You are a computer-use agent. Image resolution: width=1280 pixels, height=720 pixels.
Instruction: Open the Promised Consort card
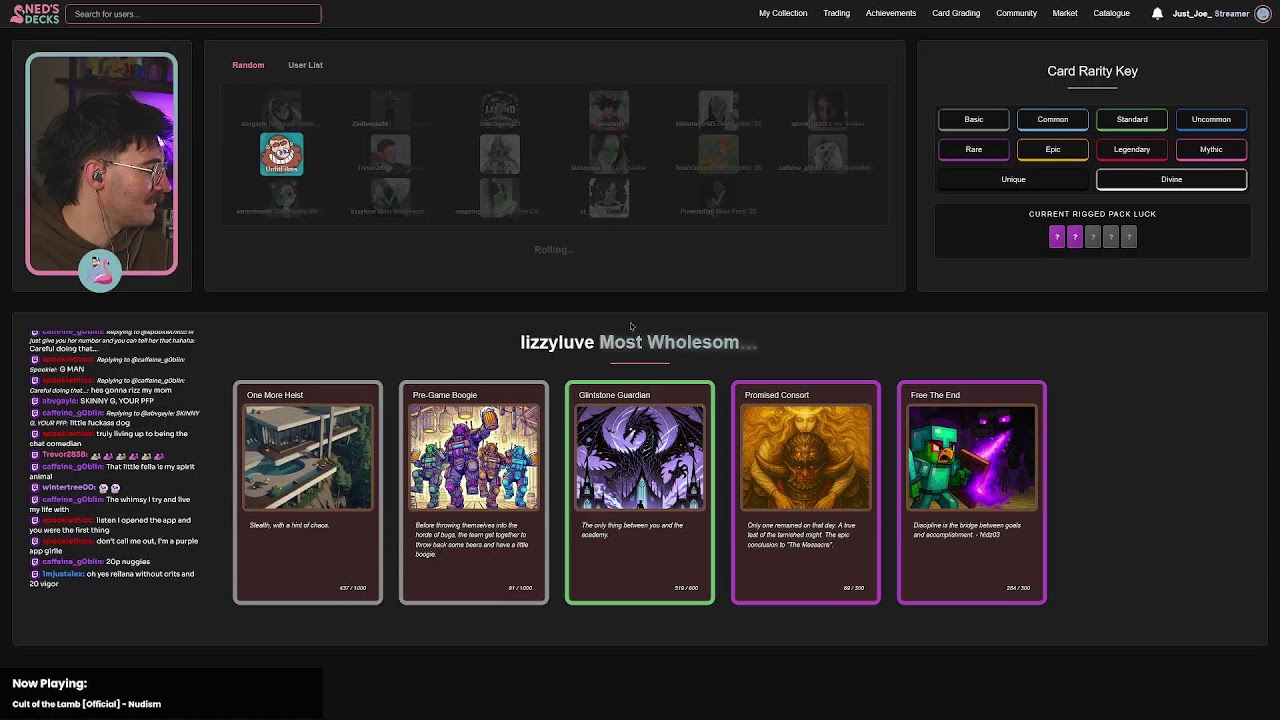[x=806, y=493]
